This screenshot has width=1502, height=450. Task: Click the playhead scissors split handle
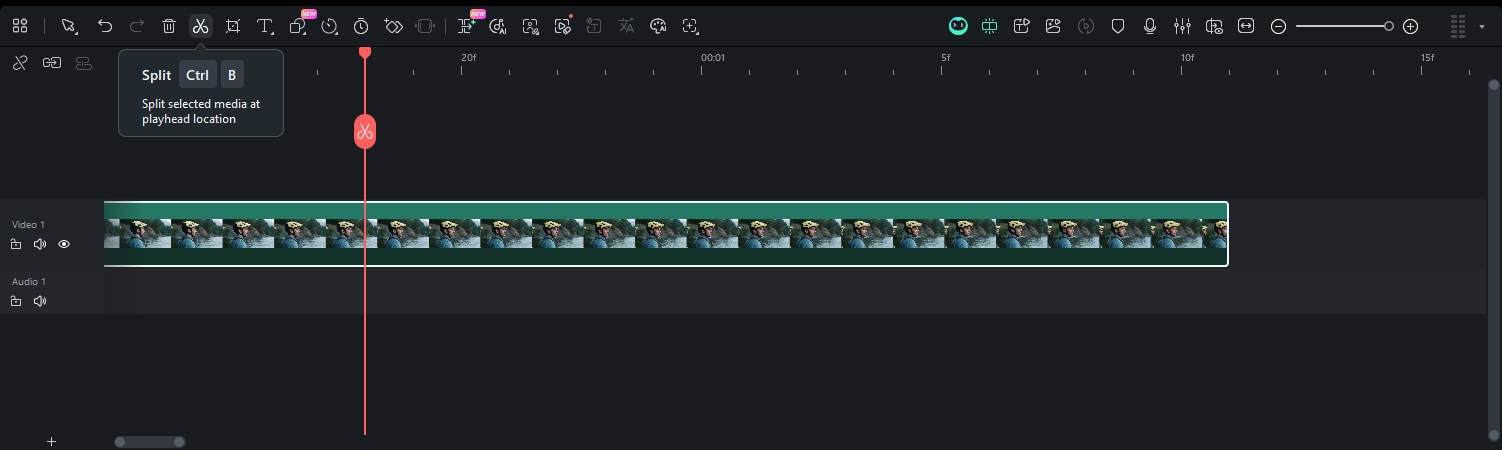point(365,131)
